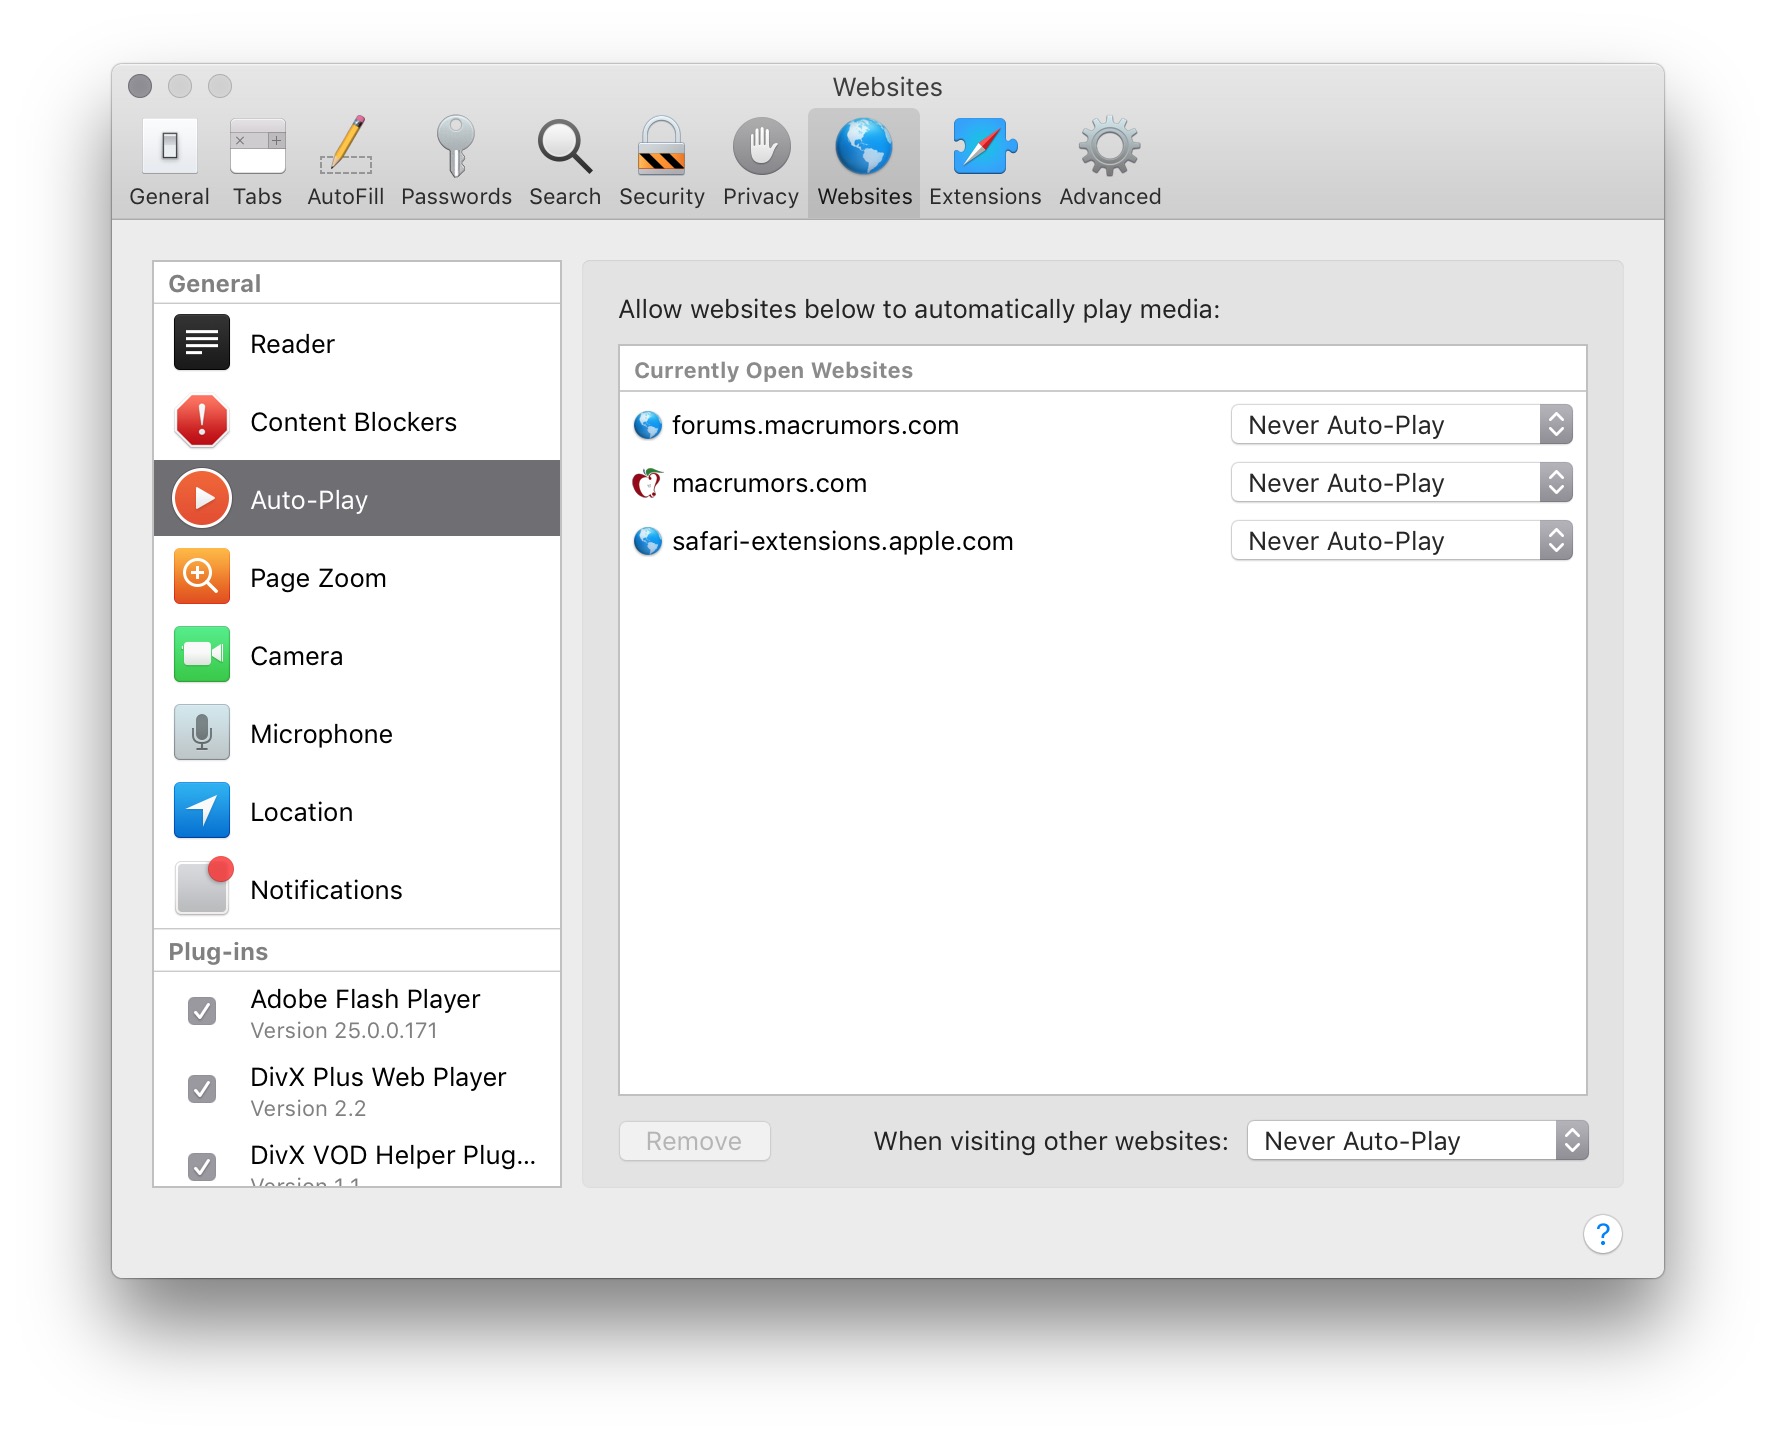Open the Privacy hand icon
Viewport: 1776px width, 1438px height.
click(761, 146)
